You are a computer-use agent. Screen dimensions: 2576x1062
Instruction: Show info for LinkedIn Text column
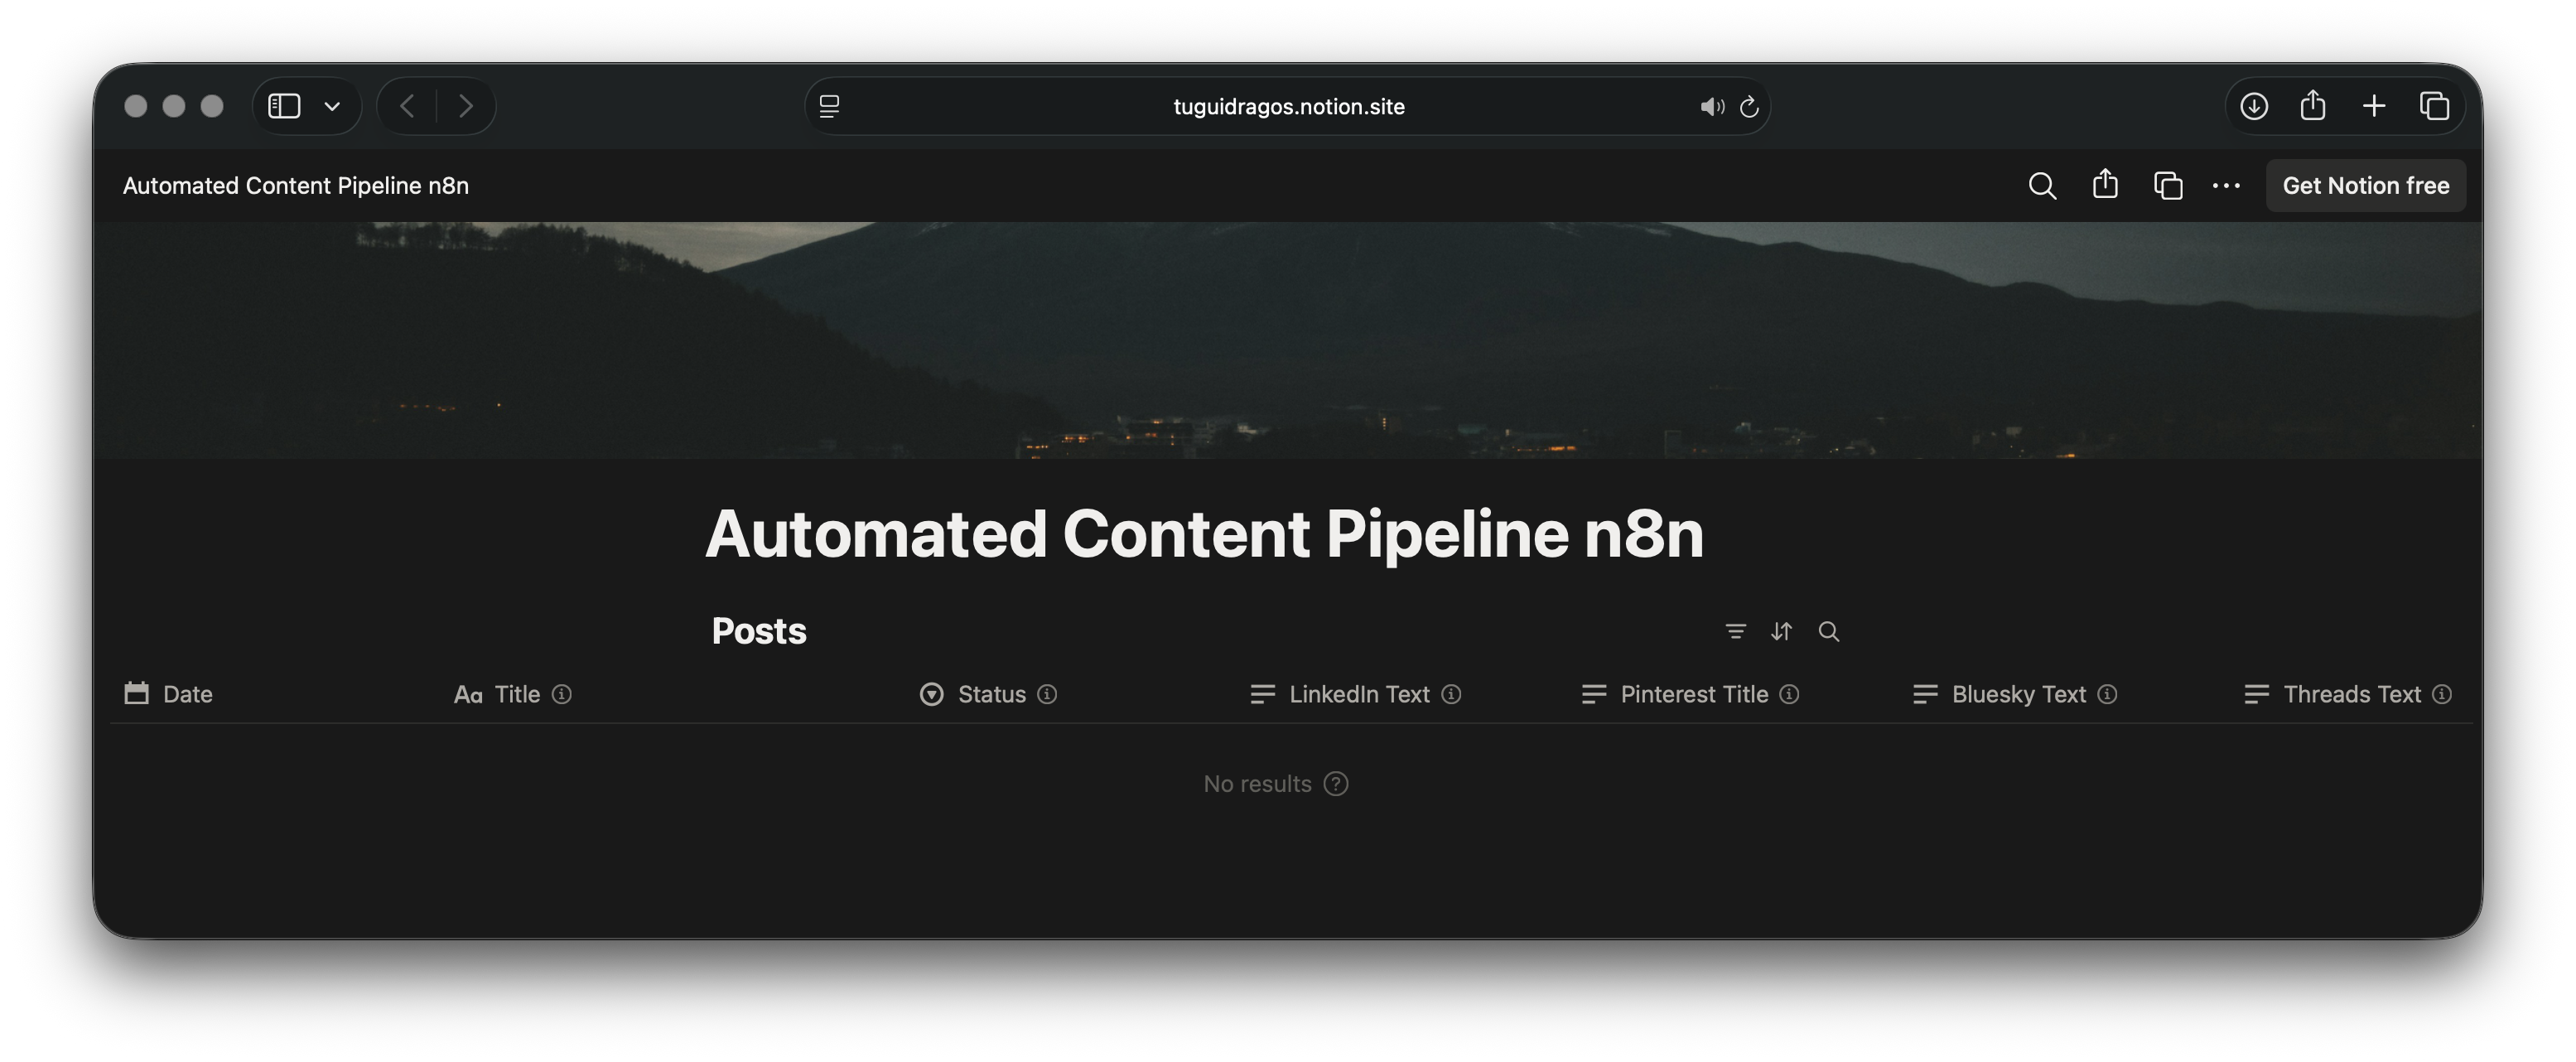[1451, 694]
